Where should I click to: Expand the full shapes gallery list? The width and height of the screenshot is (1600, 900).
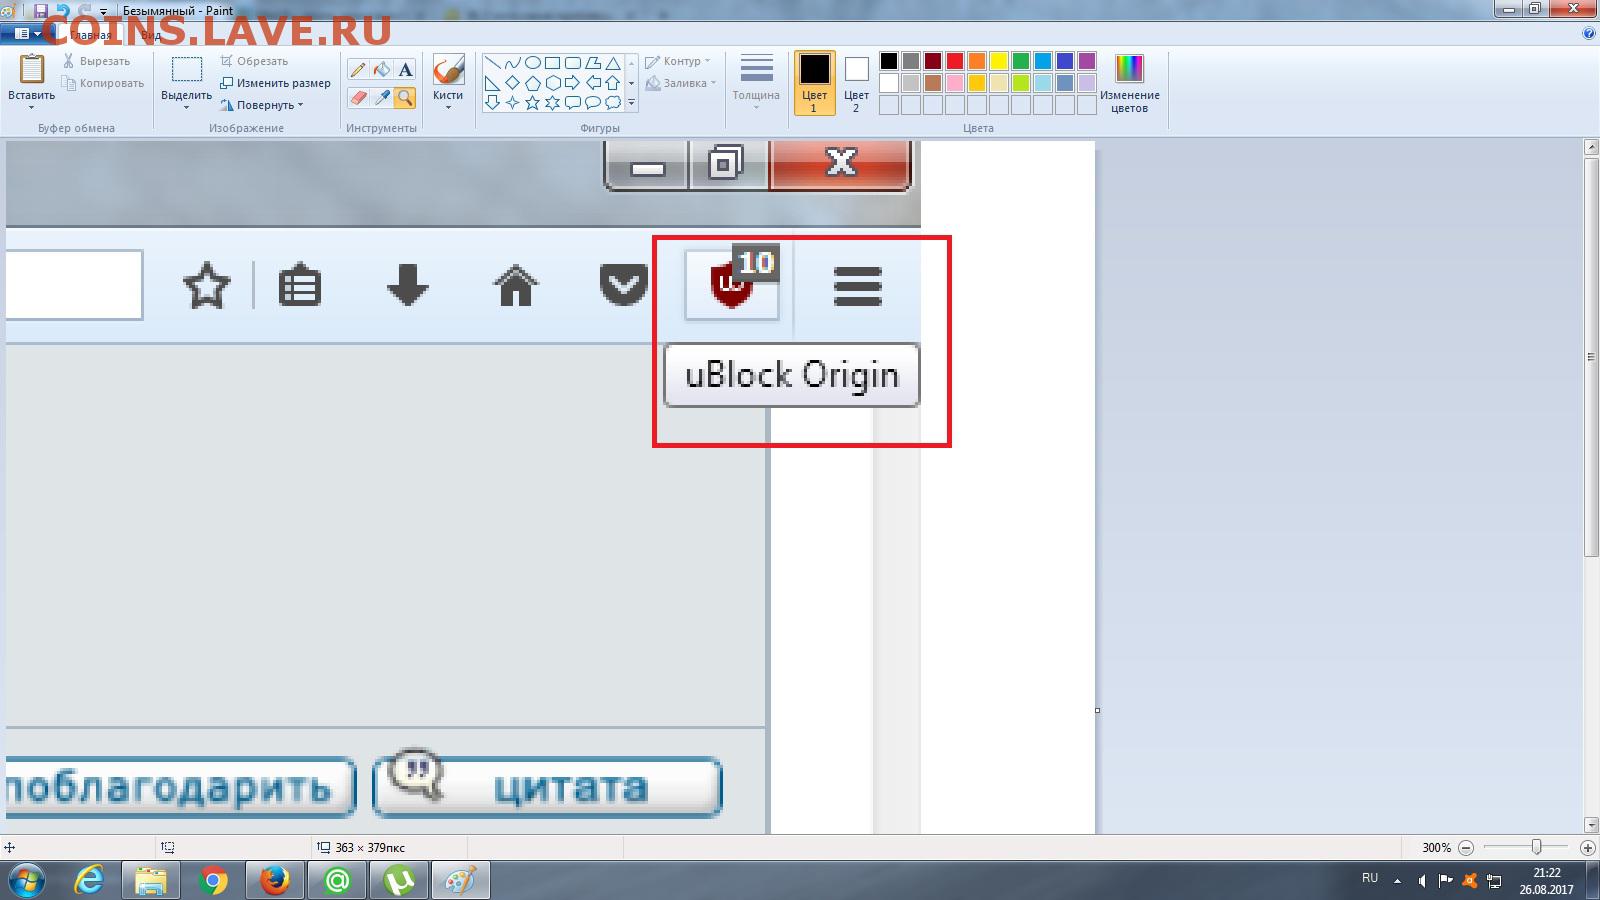[x=631, y=102]
